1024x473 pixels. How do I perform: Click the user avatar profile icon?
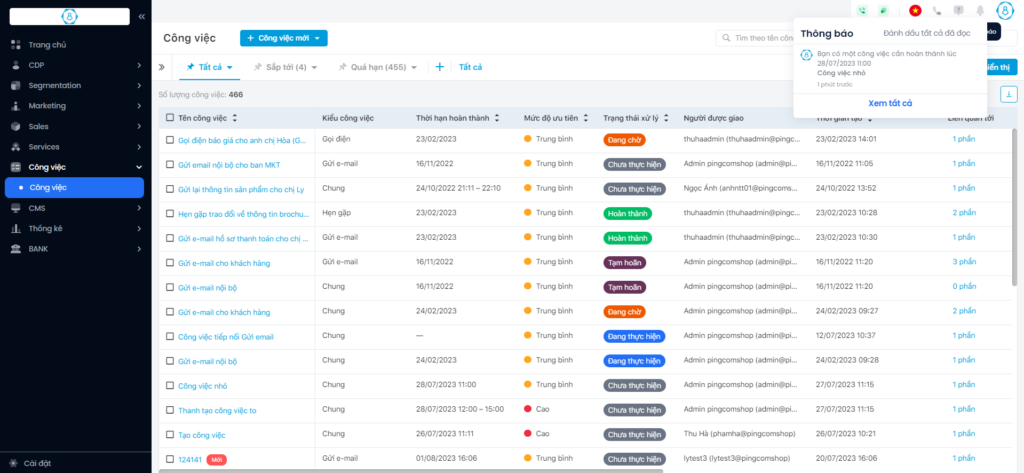(1004, 10)
